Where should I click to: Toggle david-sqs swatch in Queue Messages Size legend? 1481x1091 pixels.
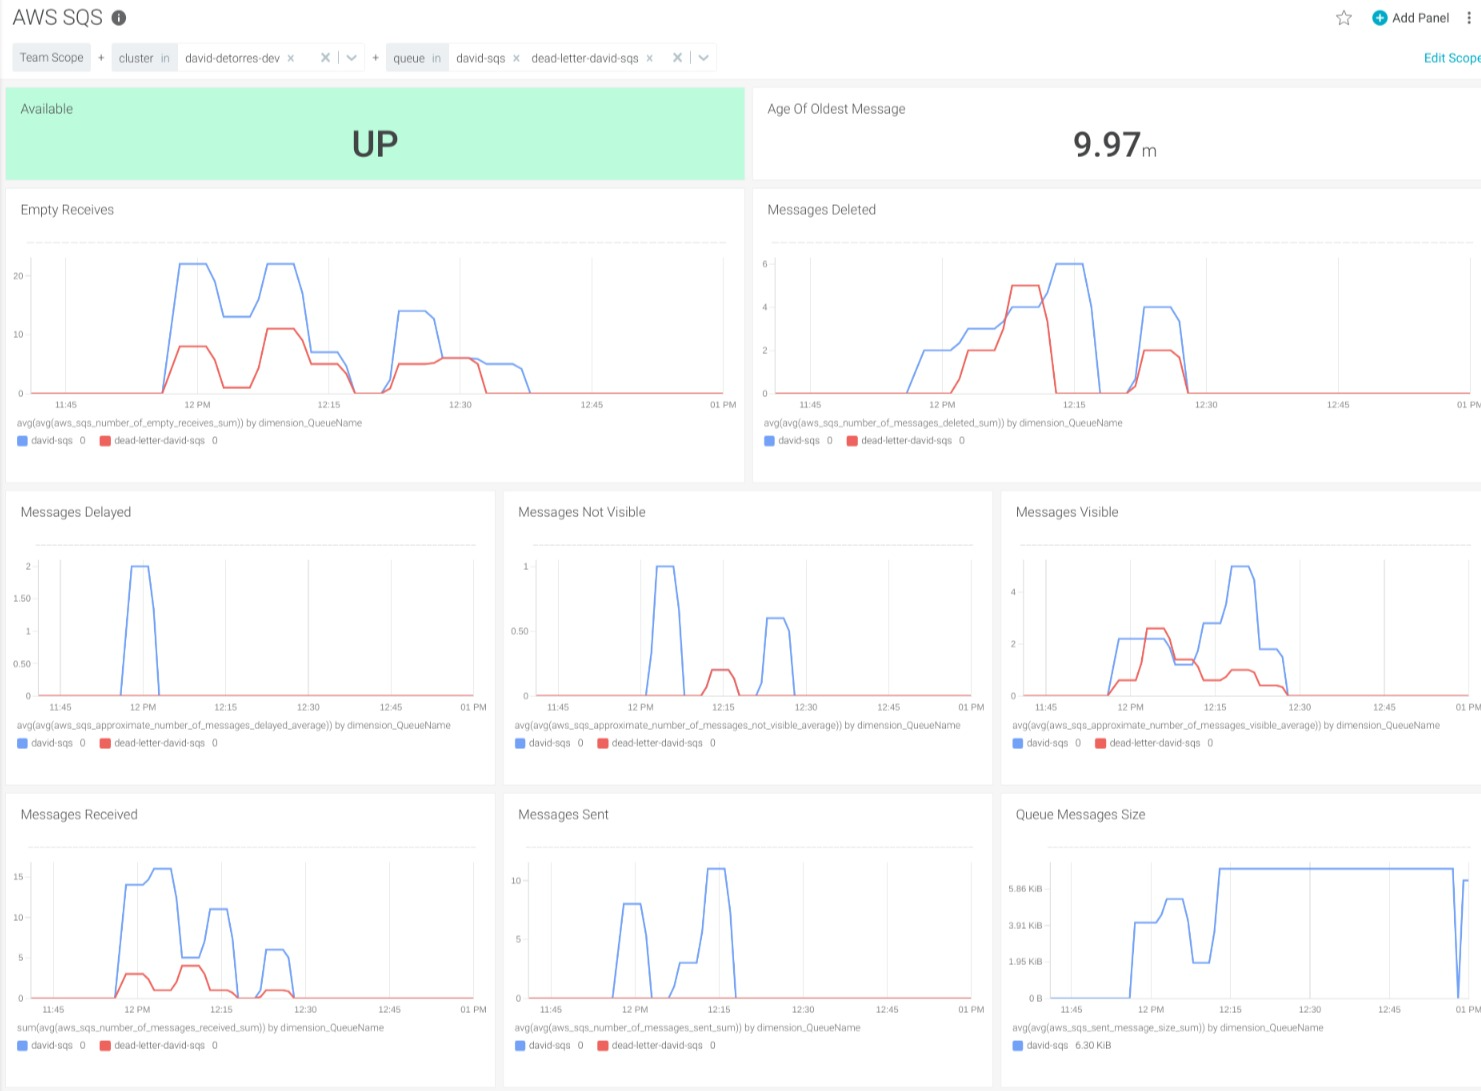click(1018, 1046)
